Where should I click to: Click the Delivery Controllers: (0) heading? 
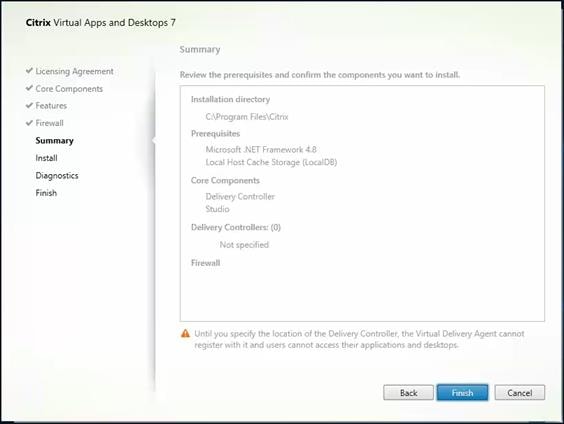(236, 227)
